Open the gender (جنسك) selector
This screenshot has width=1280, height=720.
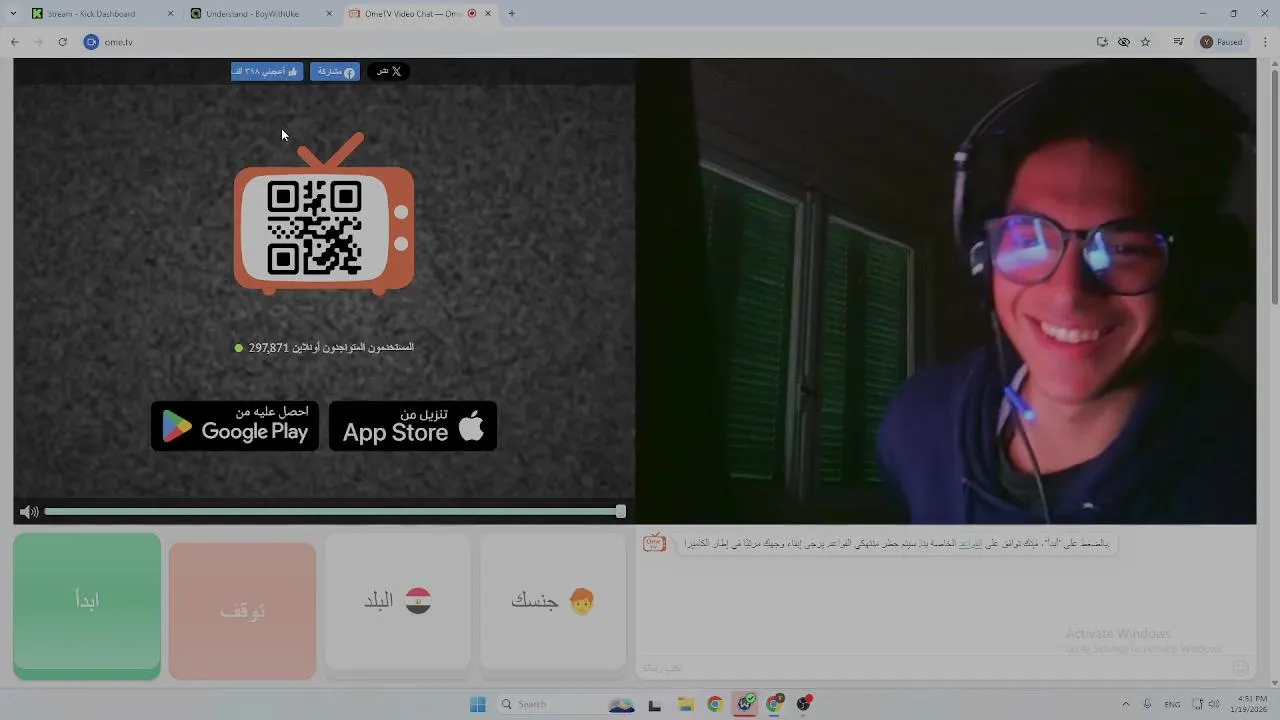pyautogui.click(x=553, y=601)
